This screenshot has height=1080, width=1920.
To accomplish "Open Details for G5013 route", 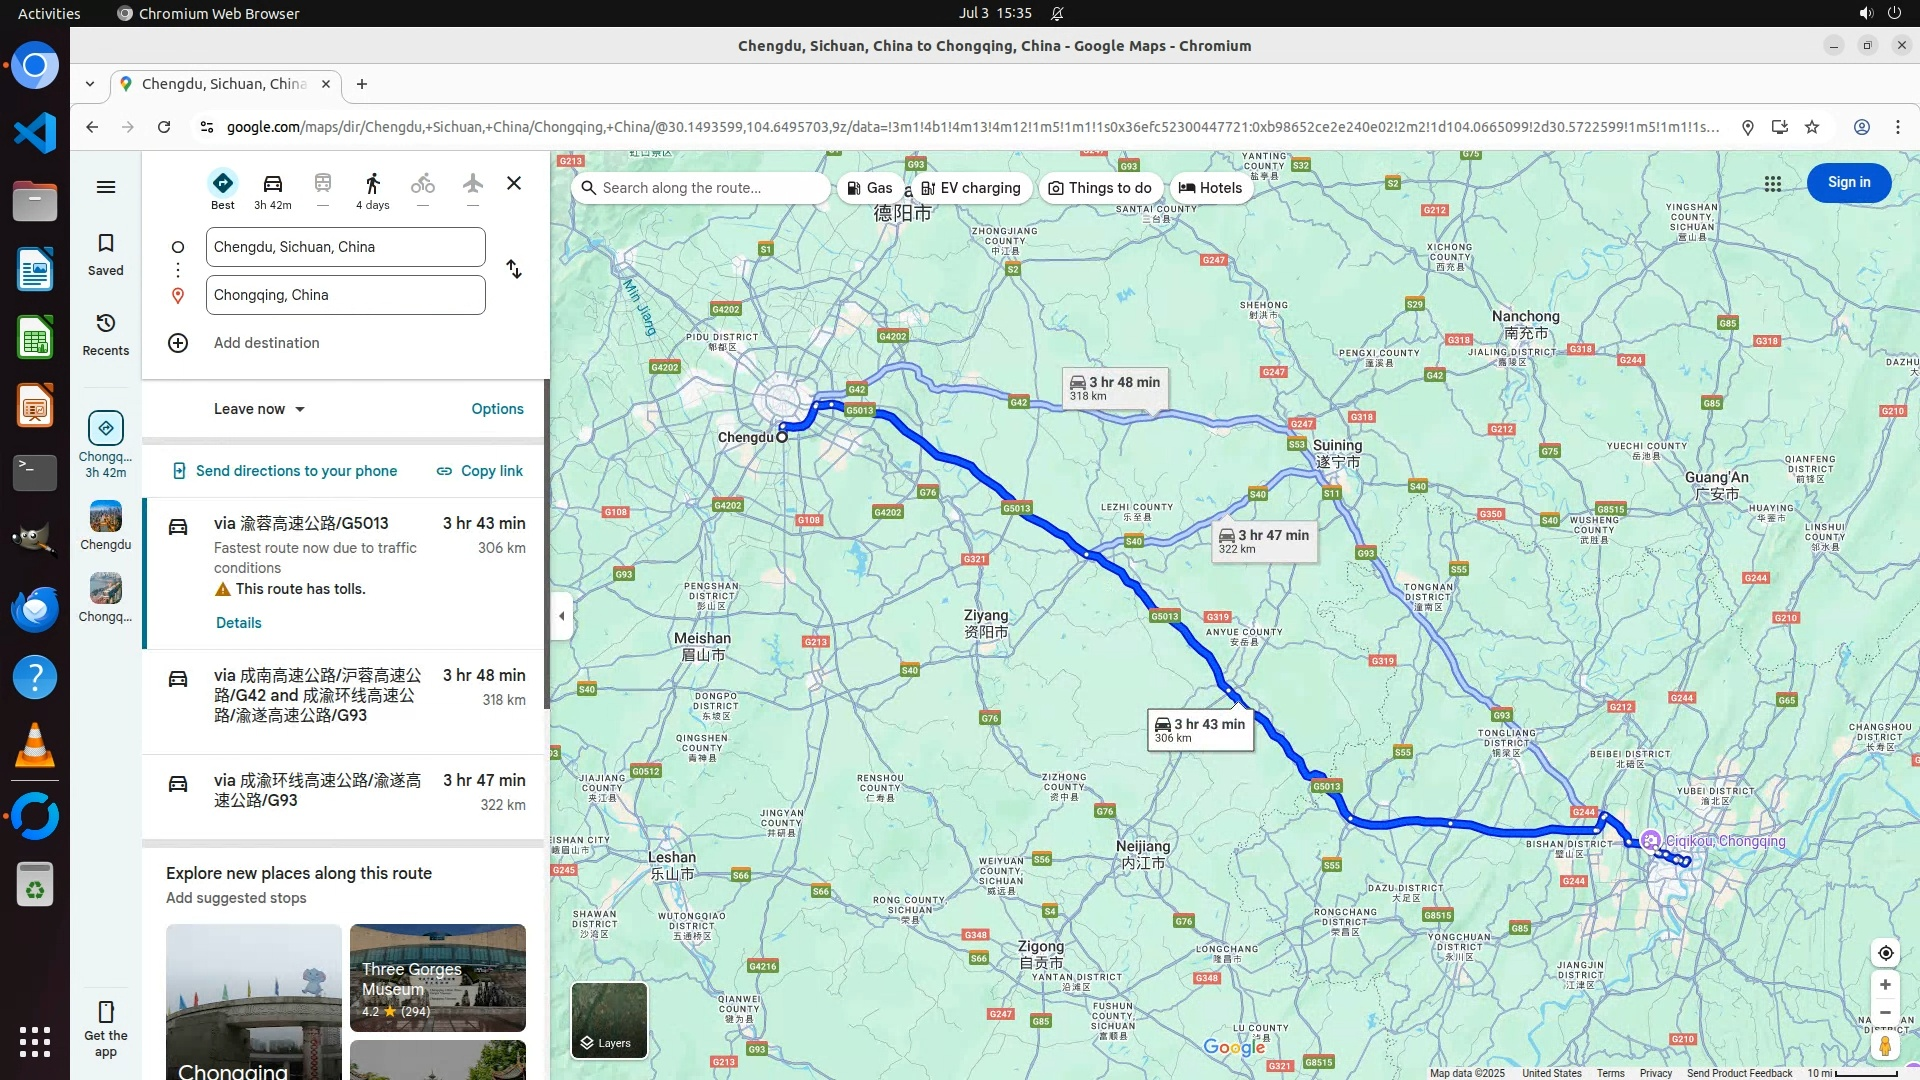I will coord(238,623).
